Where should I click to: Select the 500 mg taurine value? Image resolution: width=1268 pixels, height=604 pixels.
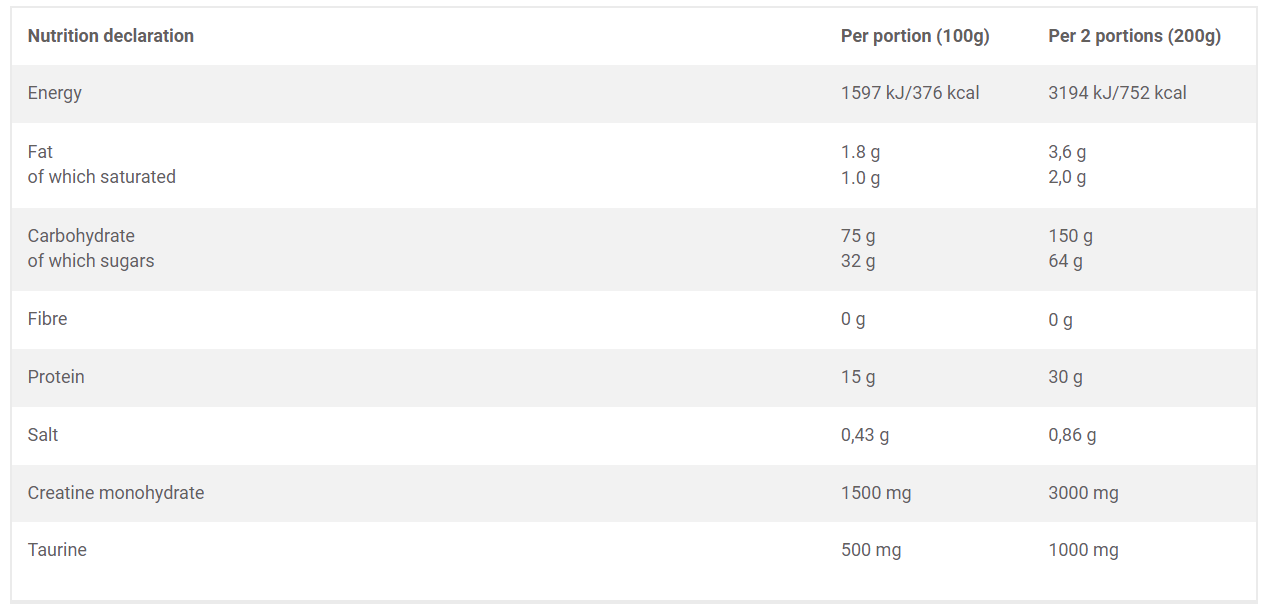pyautogui.click(x=871, y=550)
